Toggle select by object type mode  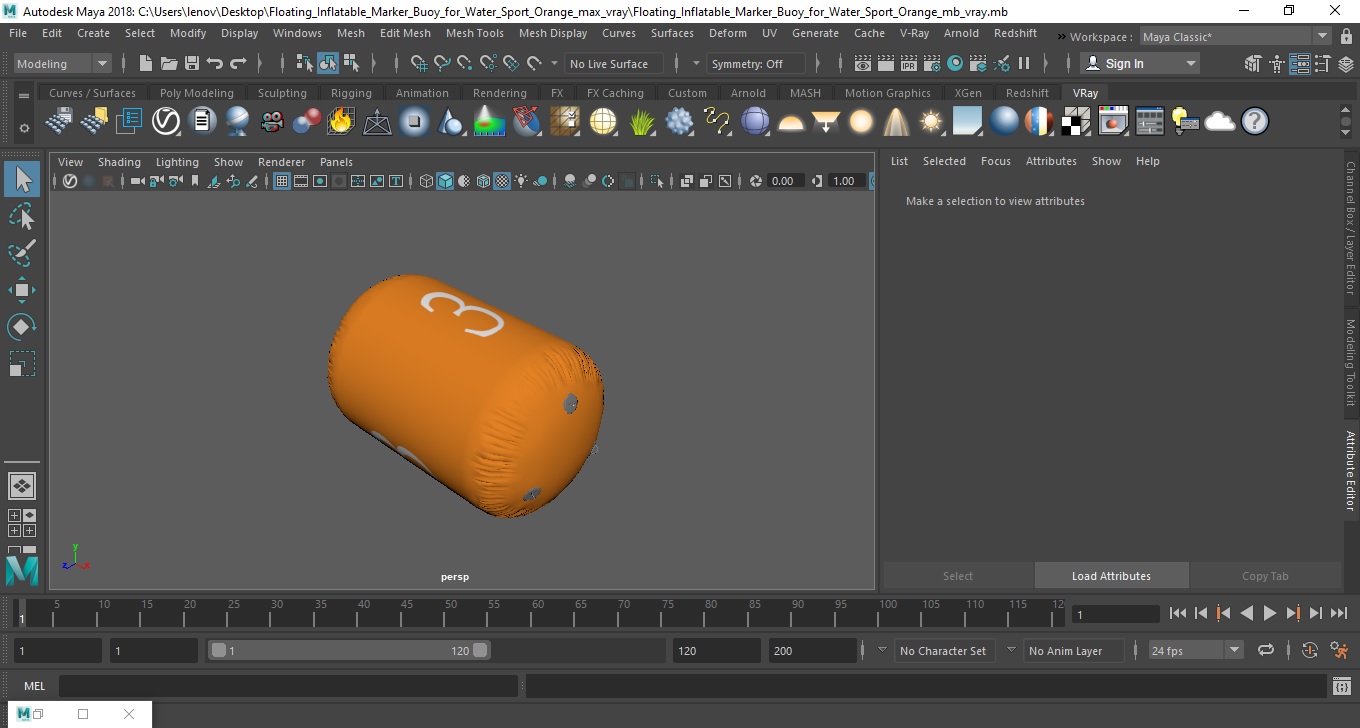click(x=328, y=63)
